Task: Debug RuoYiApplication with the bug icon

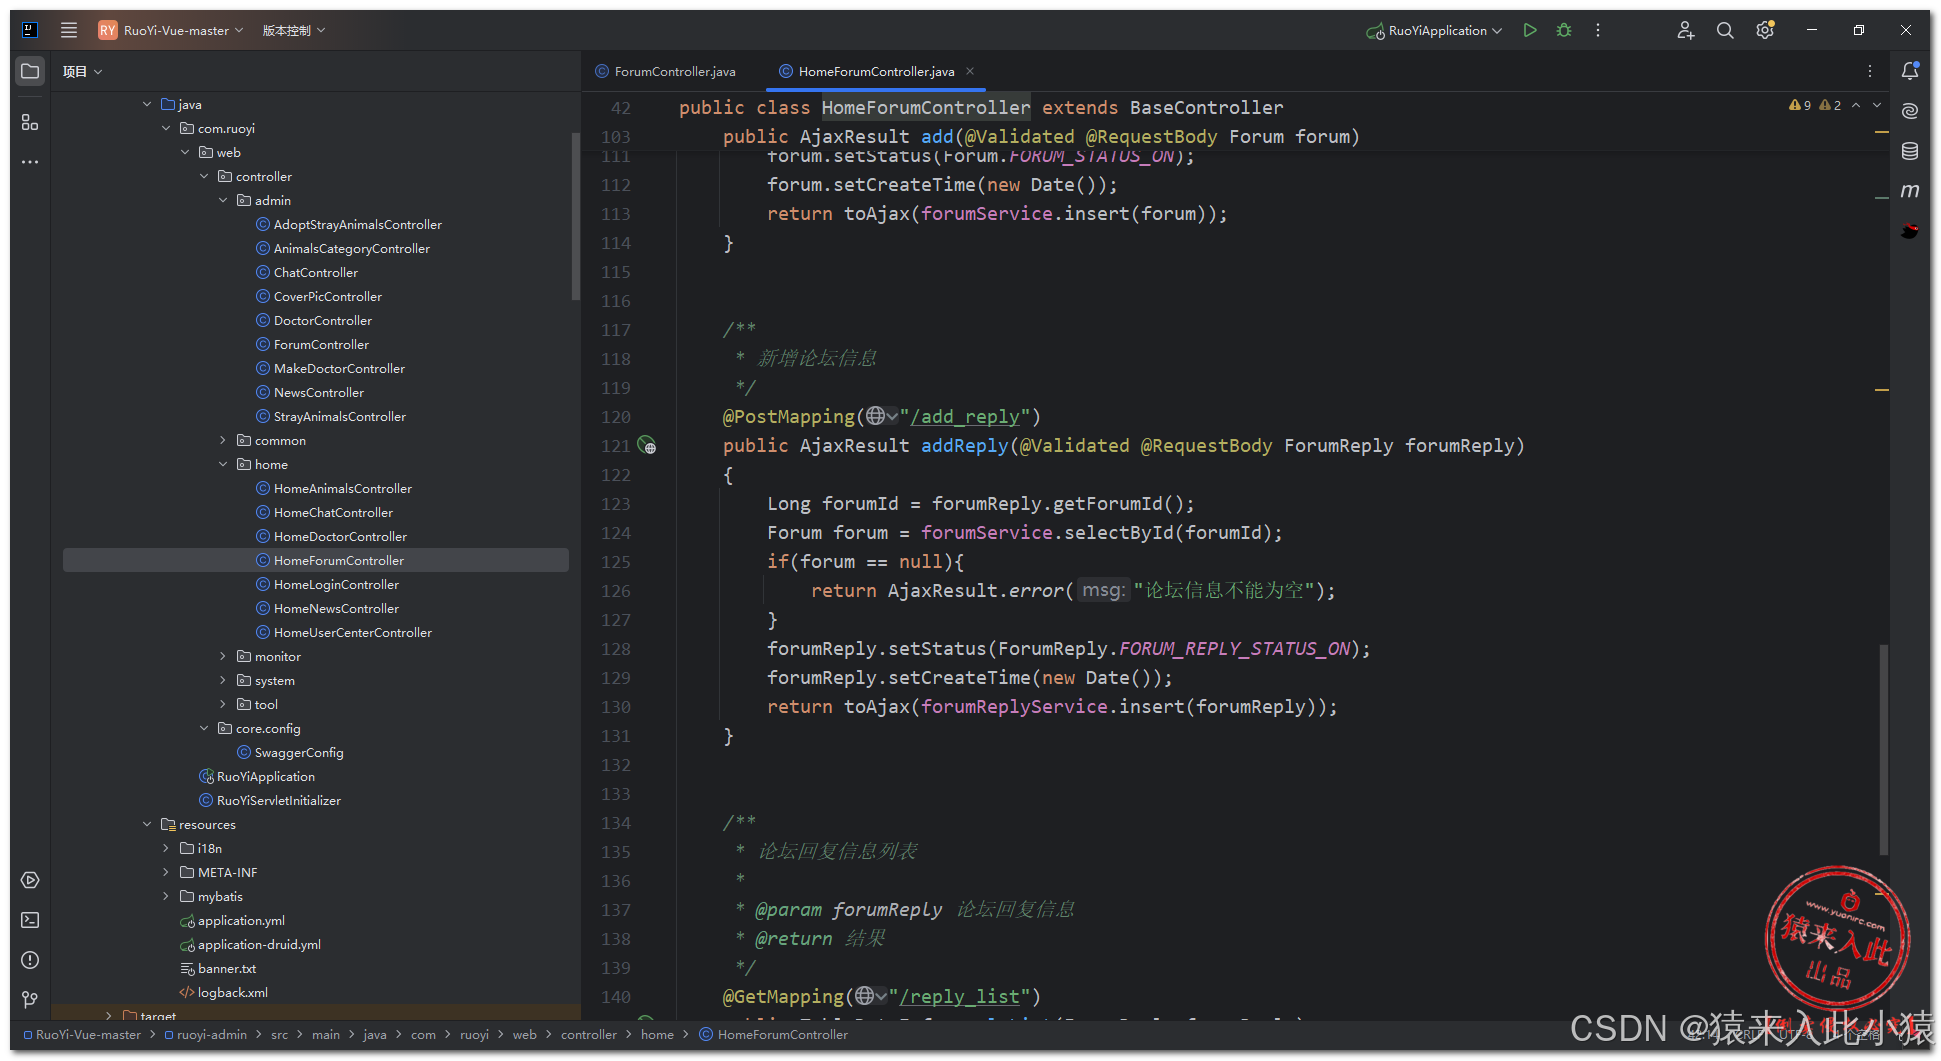Action: pos(1564,30)
